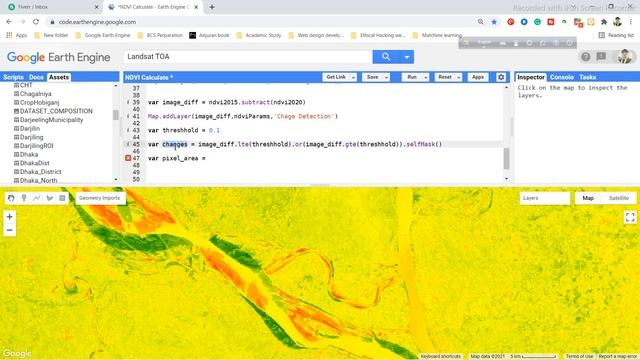Viewport: 640px width, 360px height.
Task: Switch to the Docs tab
Action: point(36,77)
